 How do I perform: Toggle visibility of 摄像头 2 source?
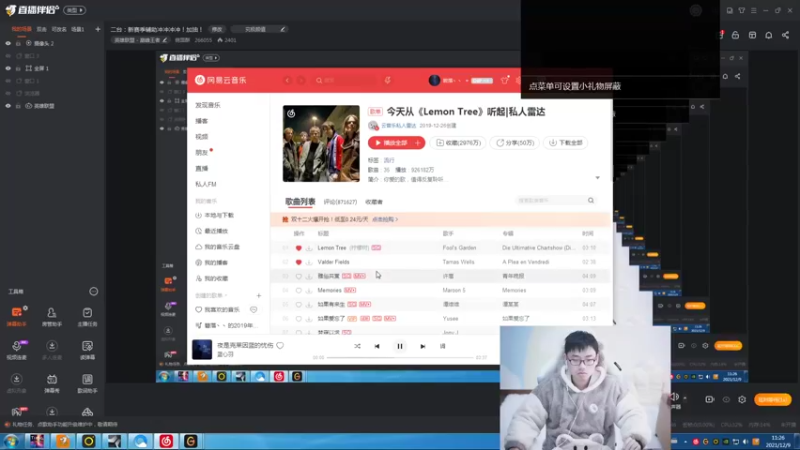[x=8, y=43]
